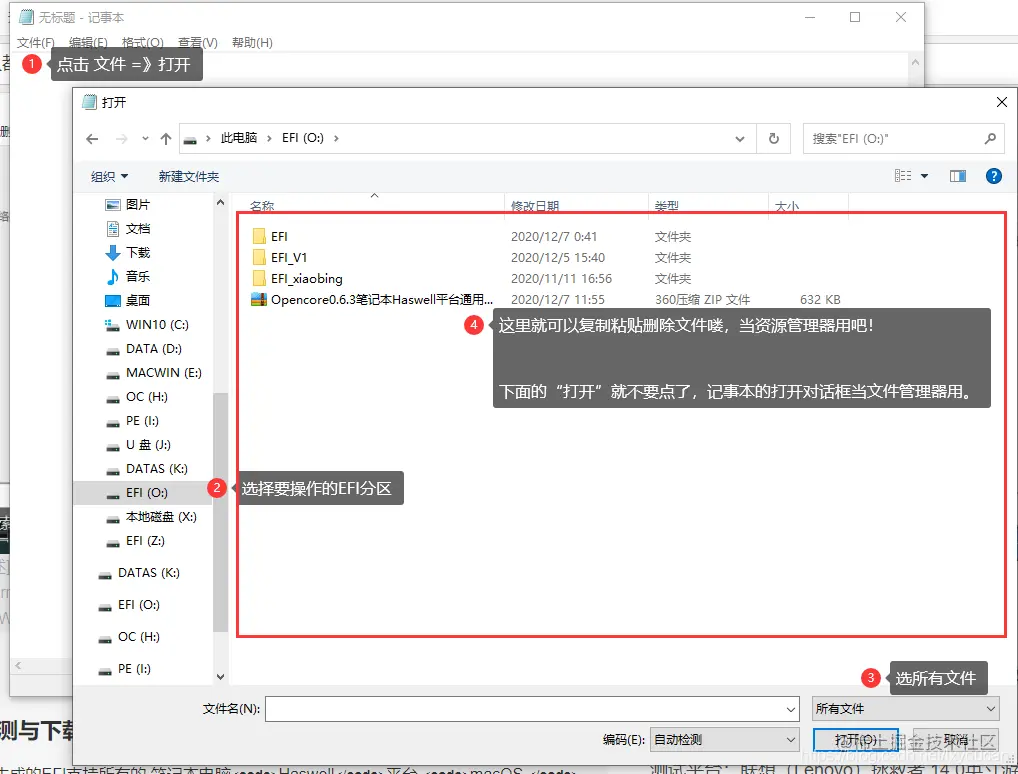
Task: Open Notepad 格式(O) menu
Action: pyautogui.click(x=142, y=42)
